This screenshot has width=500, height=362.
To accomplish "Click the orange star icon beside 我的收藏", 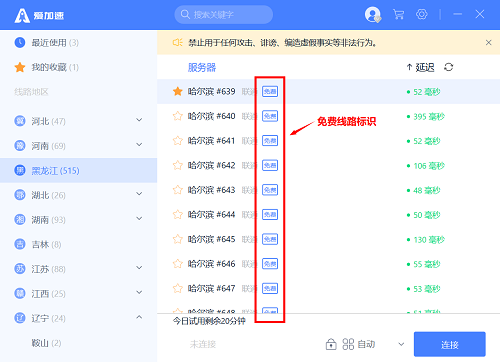I will pos(20,67).
